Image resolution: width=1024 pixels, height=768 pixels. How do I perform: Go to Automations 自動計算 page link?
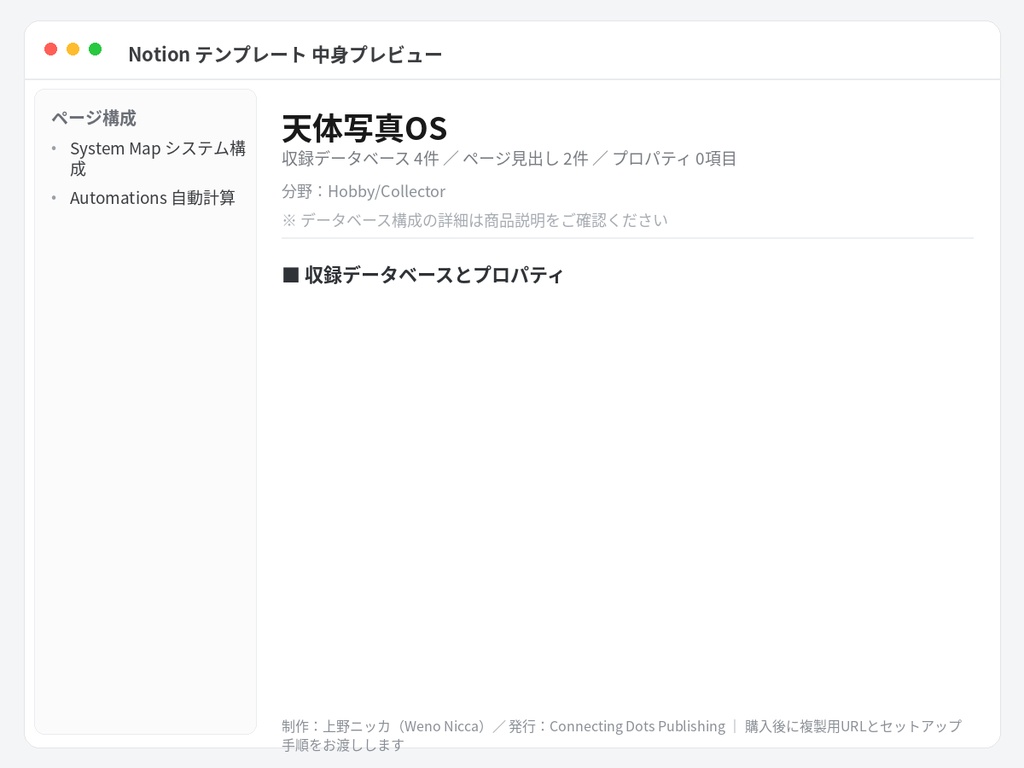click(x=152, y=198)
